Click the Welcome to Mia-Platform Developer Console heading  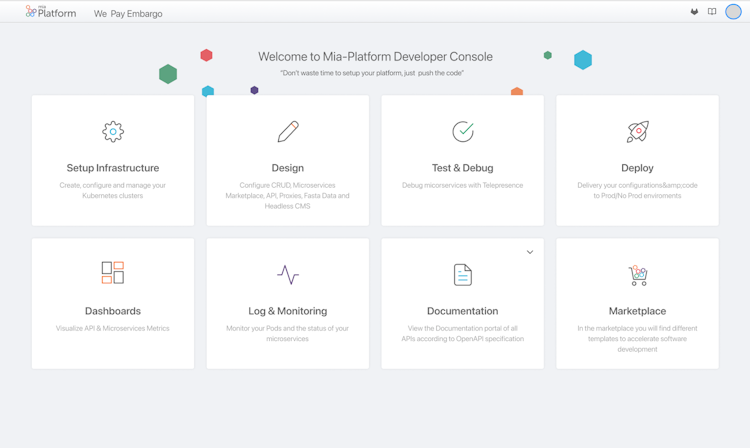375,56
